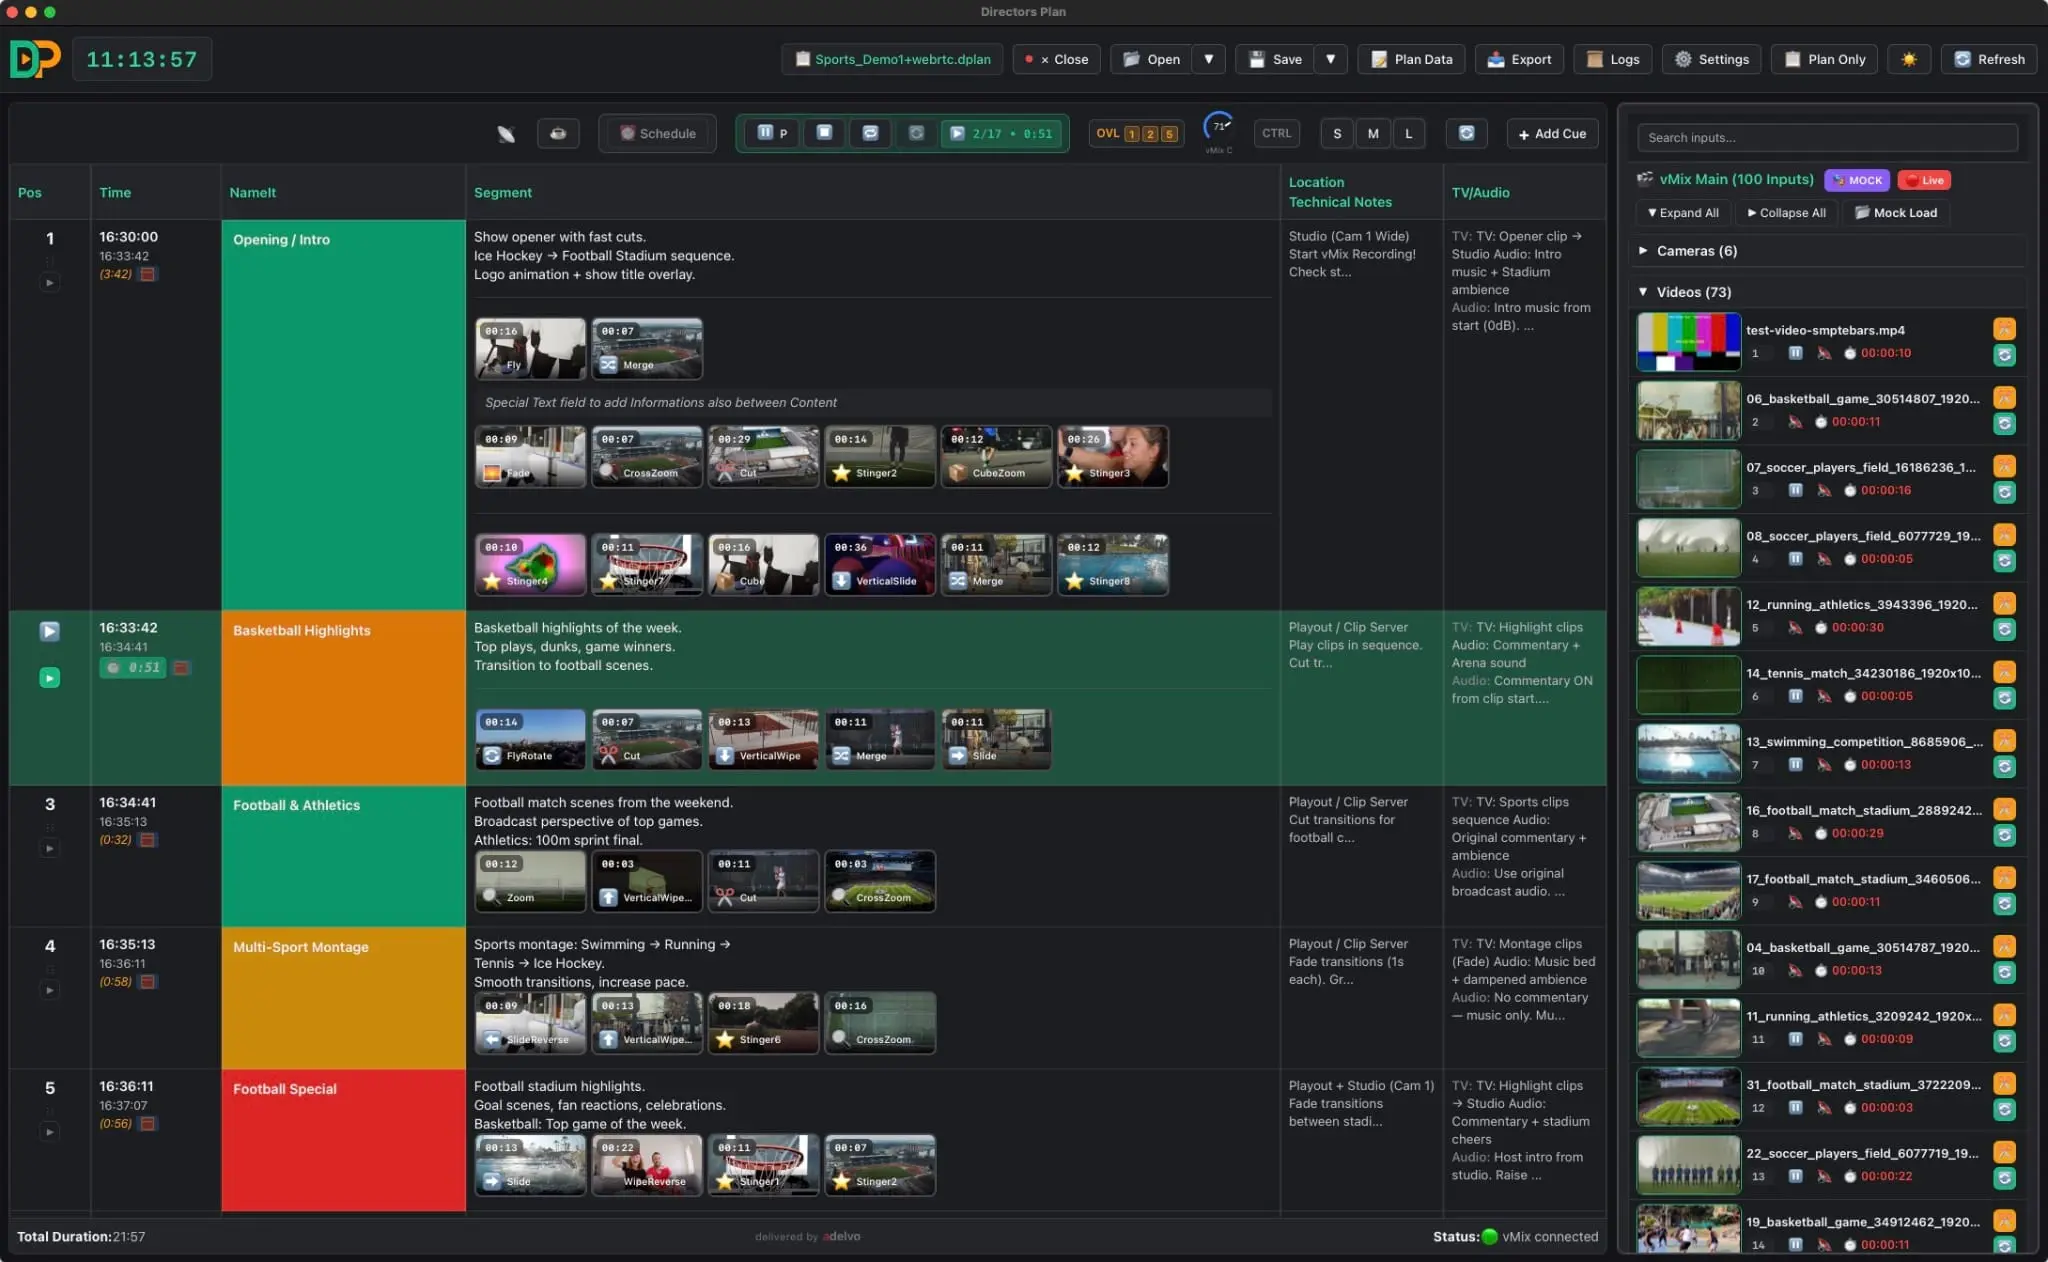Screen dimensions: 2048x1262
Task: Click the Refresh button in top bar
Action: click(x=1989, y=59)
